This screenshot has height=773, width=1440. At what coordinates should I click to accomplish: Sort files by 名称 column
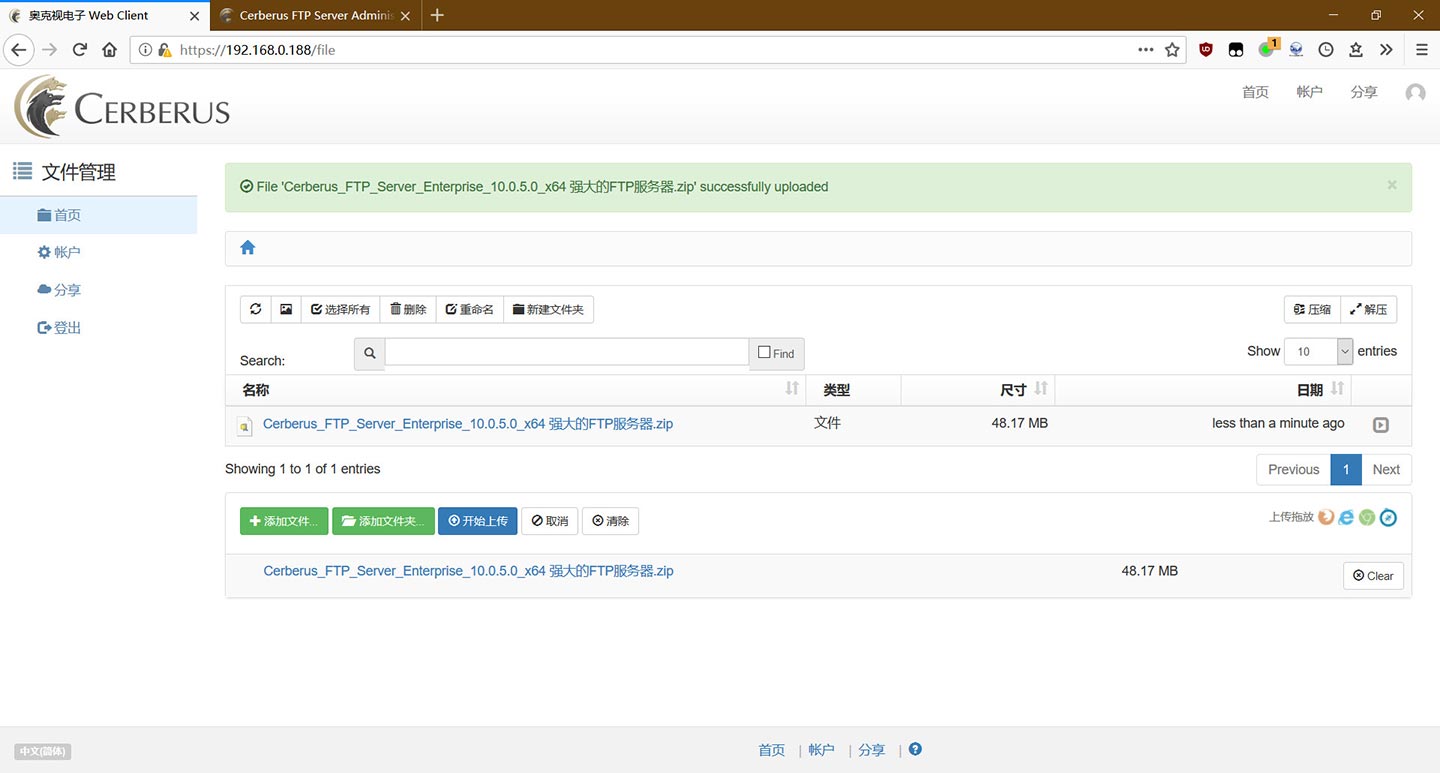(x=513, y=390)
